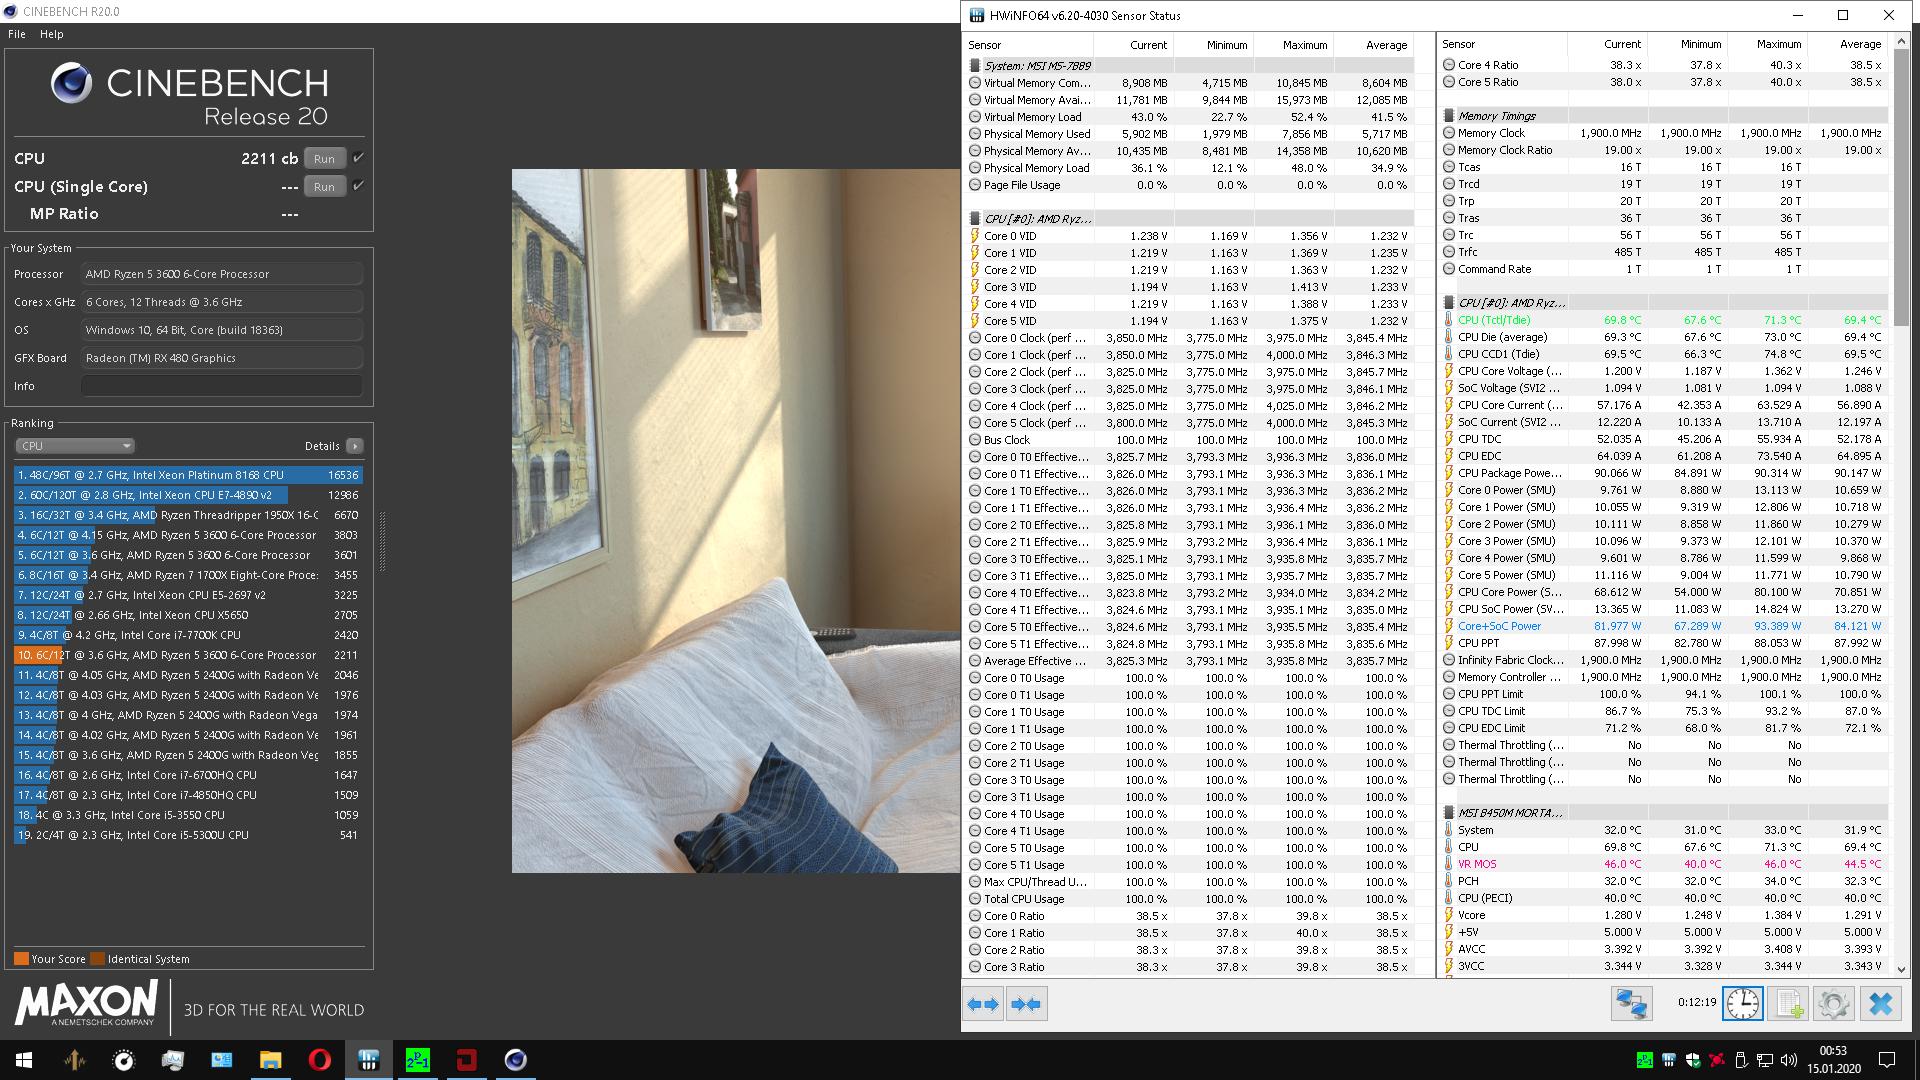Expand ranking Details arrow
The width and height of the screenshot is (1920, 1080).
(x=355, y=446)
